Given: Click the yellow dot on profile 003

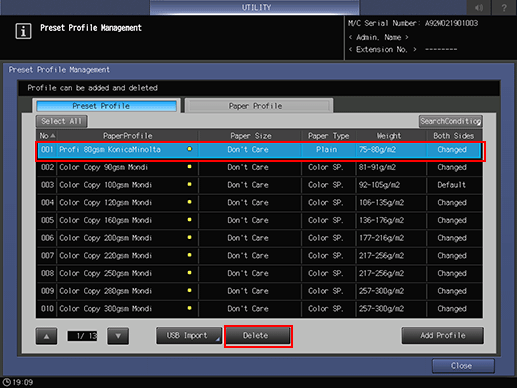Looking at the screenshot, I should [189, 184].
